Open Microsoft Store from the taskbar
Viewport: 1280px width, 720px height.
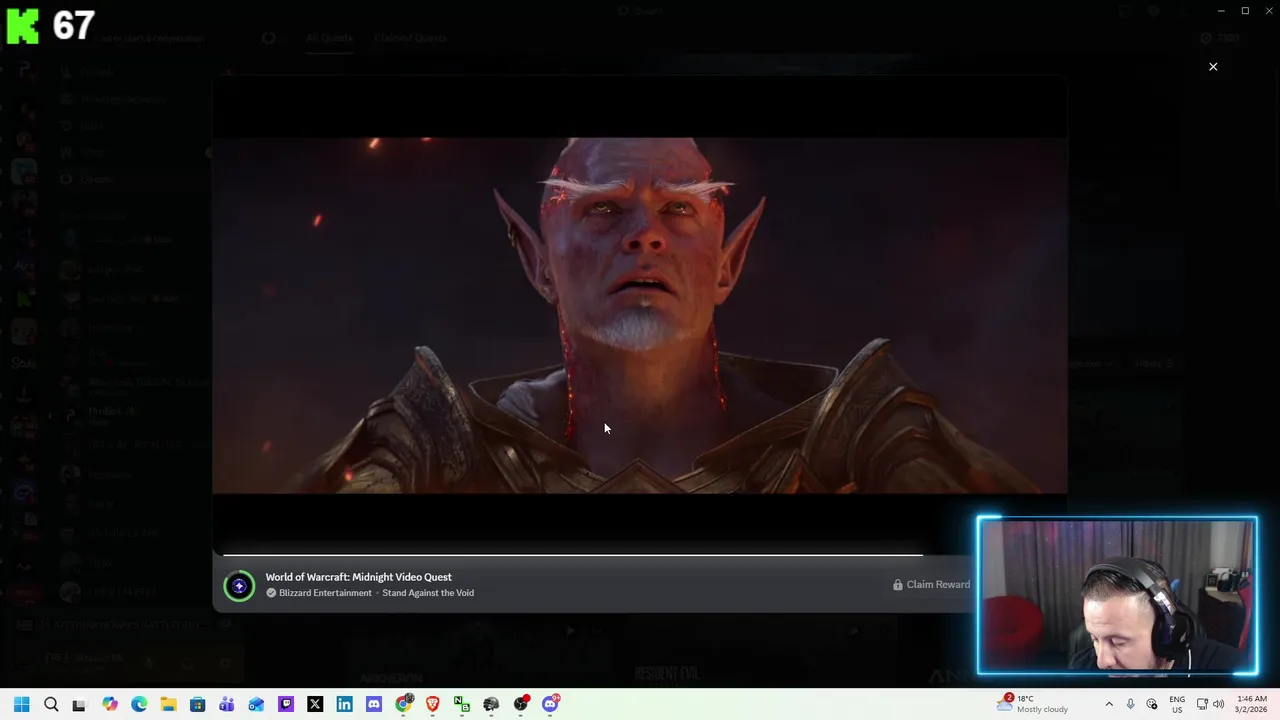[x=197, y=704]
